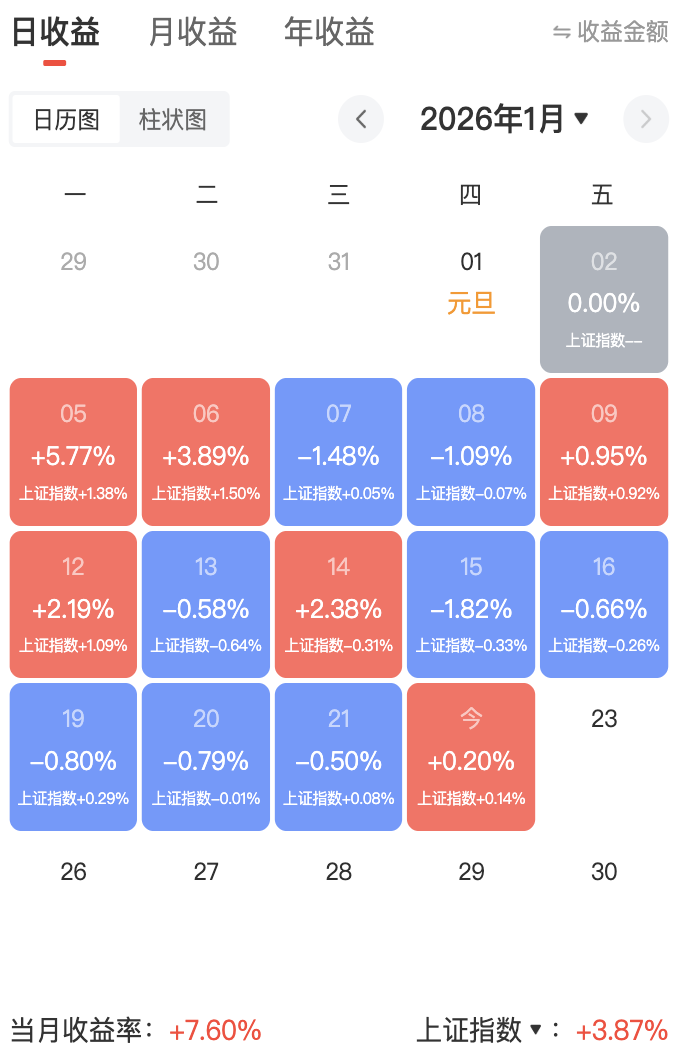Tap the gray 02 cell showing 0.00%
The height and width of the screenshot is (1058, 684).
pyautogui.click(x=604, y=299)
